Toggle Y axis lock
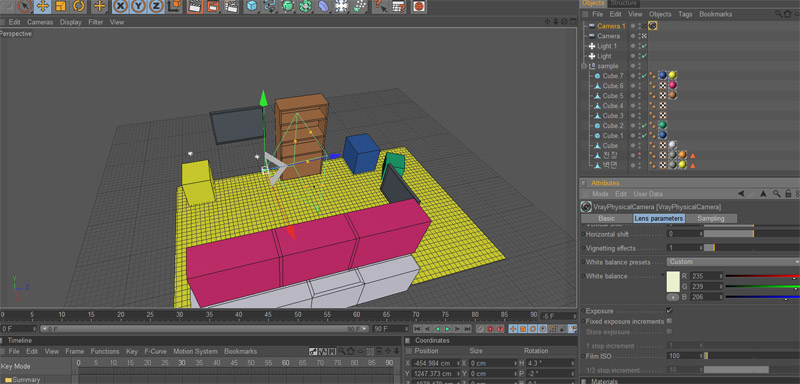 [139, 6]
